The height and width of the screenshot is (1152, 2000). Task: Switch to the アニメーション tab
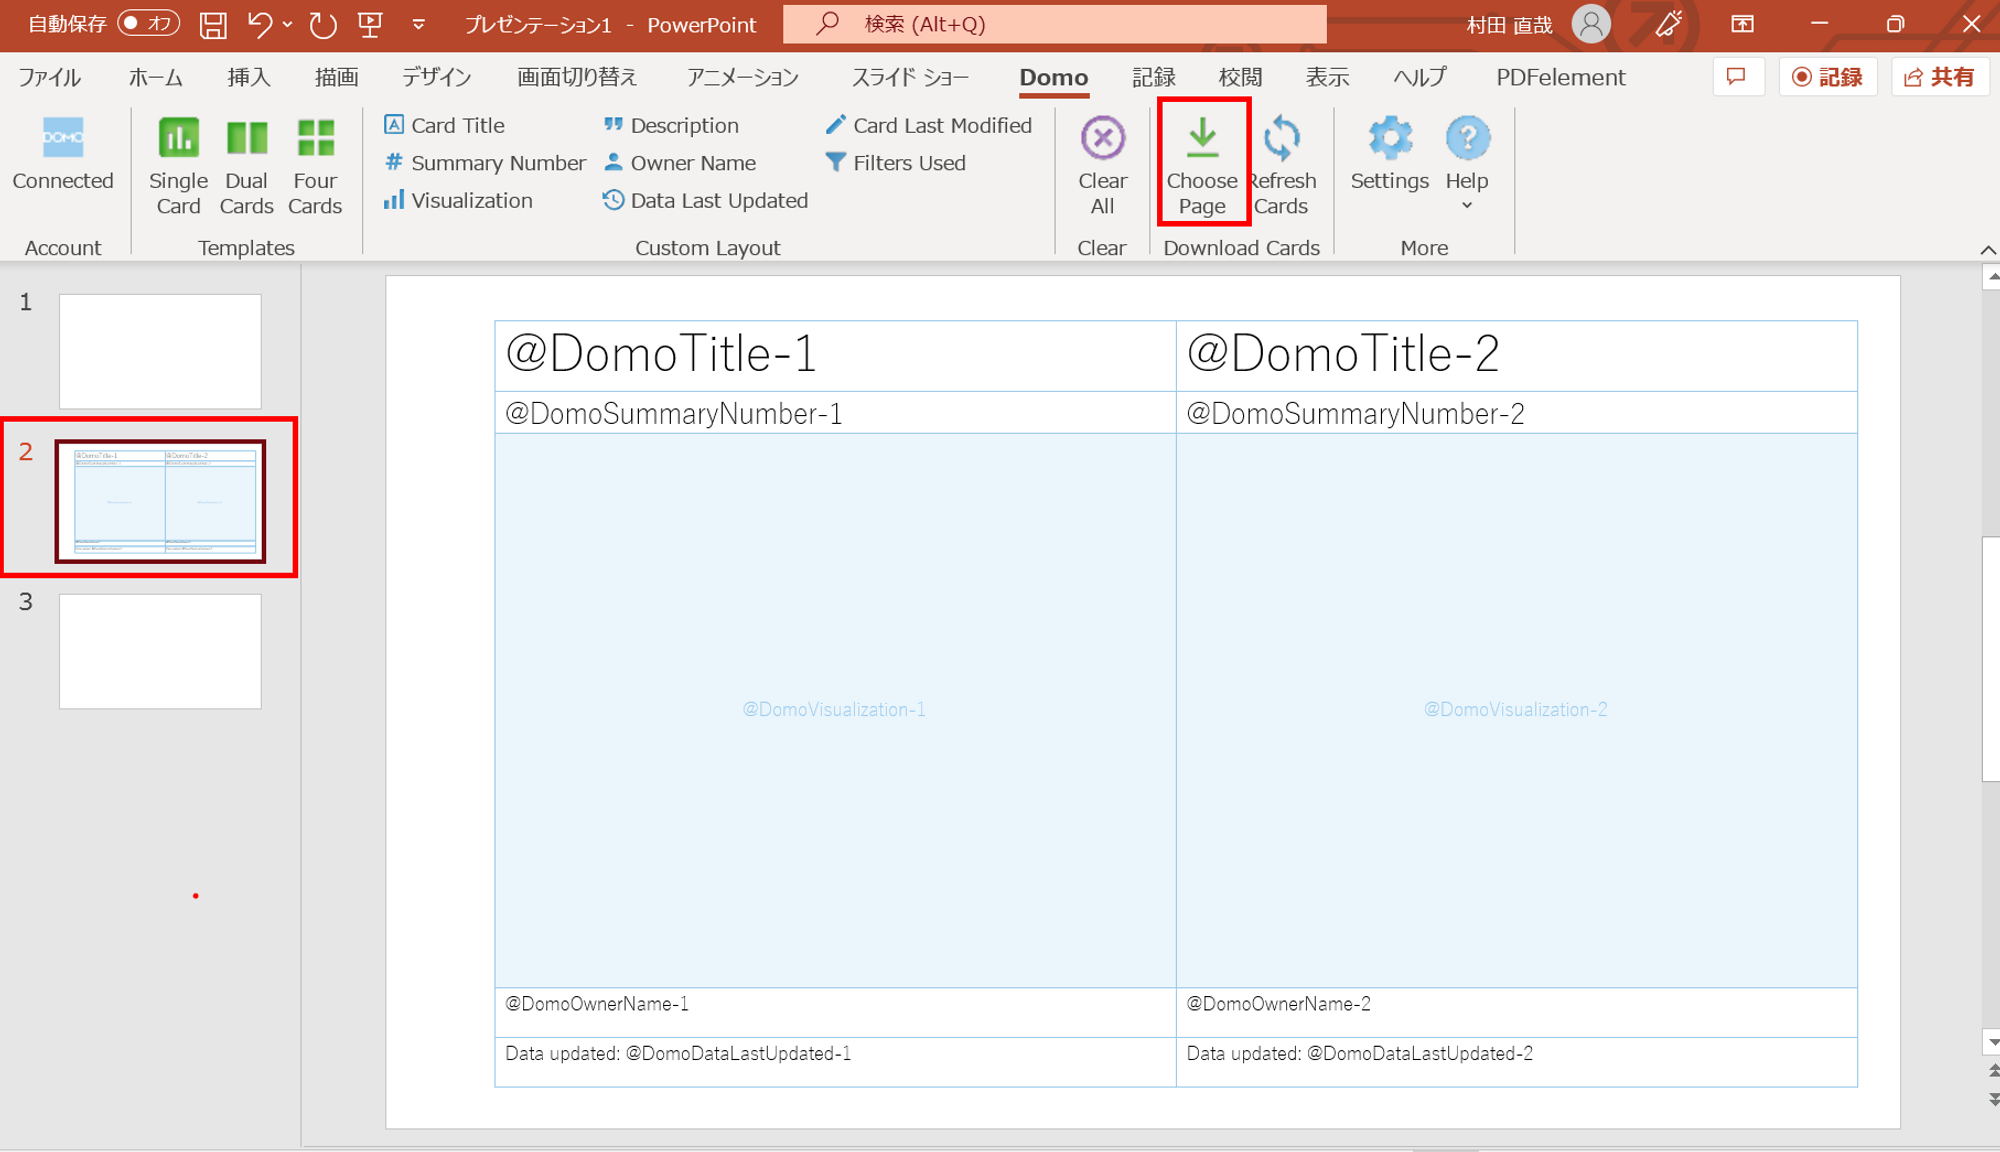(742, 77)
